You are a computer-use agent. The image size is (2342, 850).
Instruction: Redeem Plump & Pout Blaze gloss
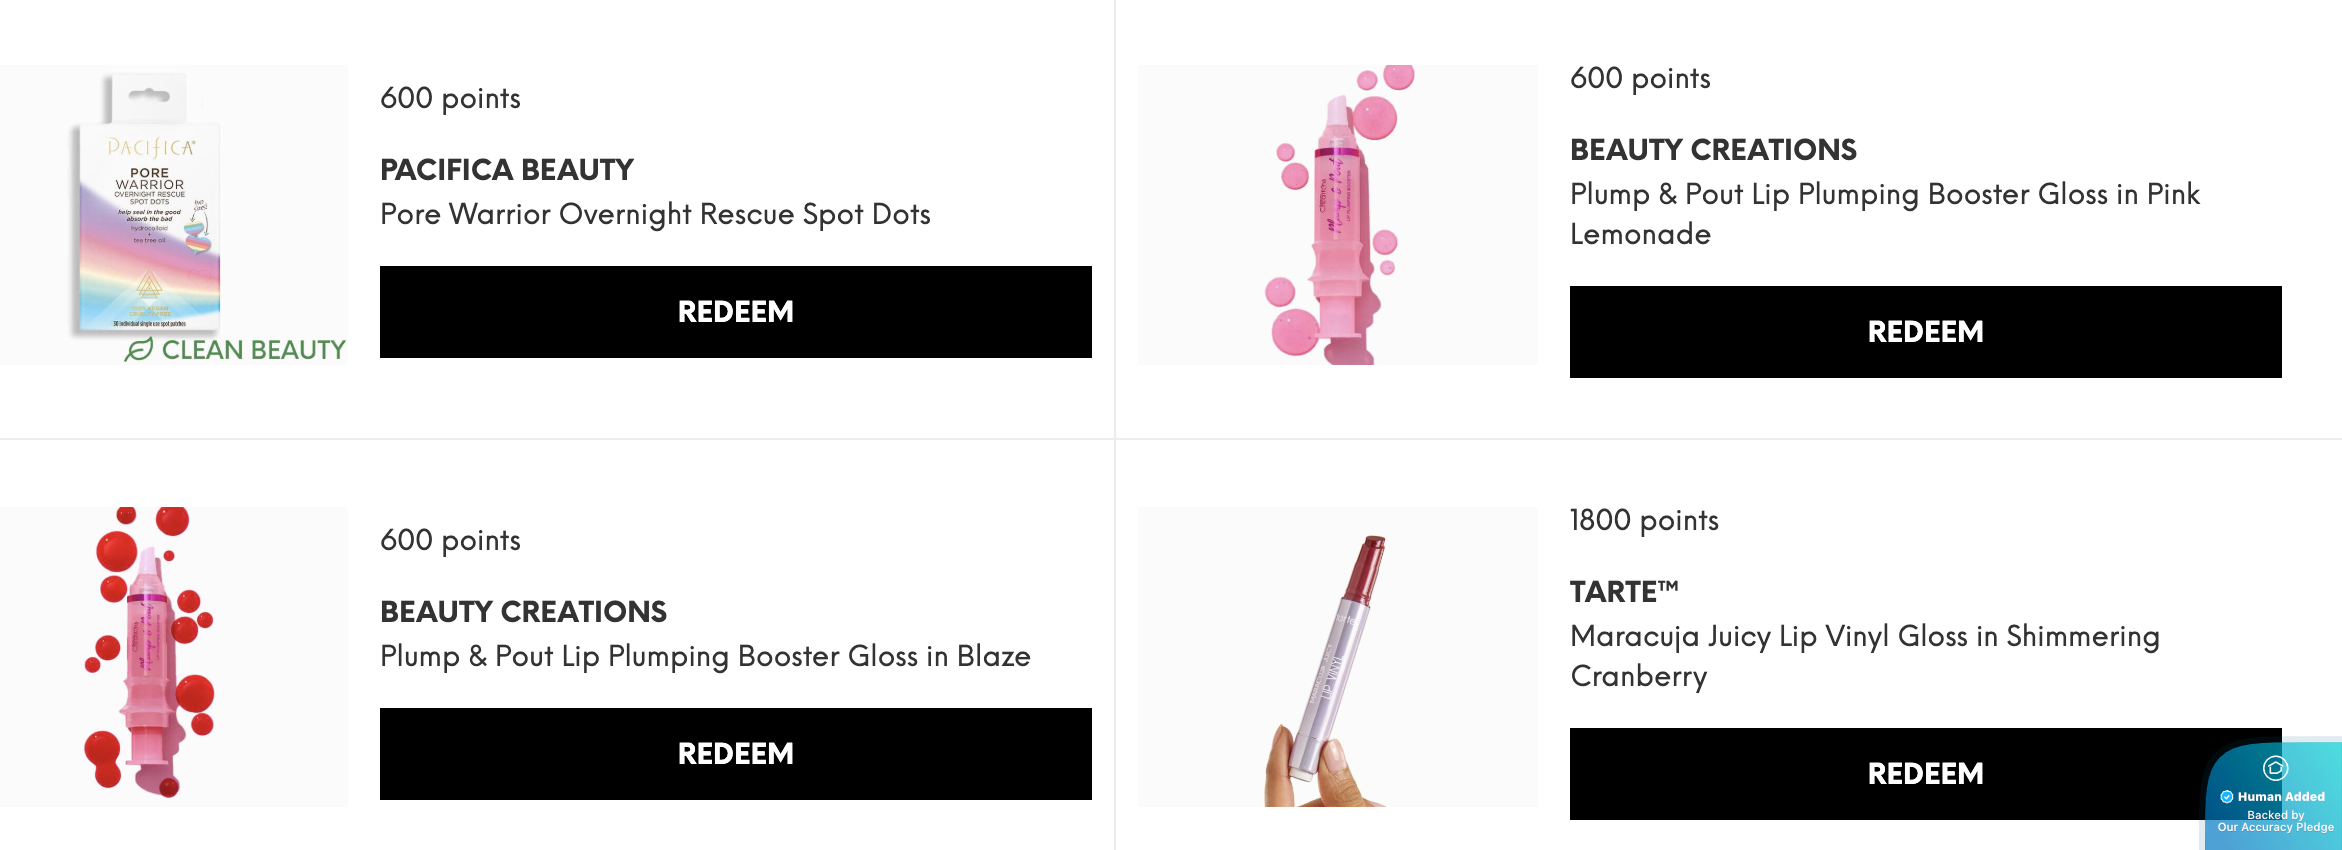pyautogui.click(x=735, y=754)
